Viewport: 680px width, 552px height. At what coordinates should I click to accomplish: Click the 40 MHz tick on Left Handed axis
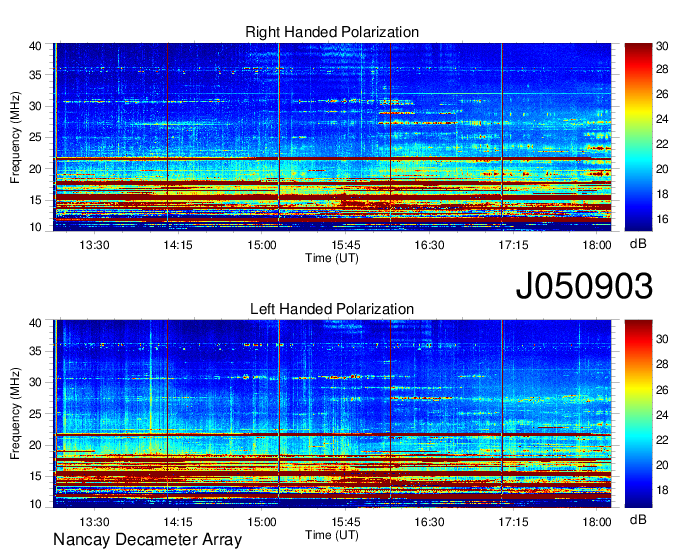tap(35, 323)
